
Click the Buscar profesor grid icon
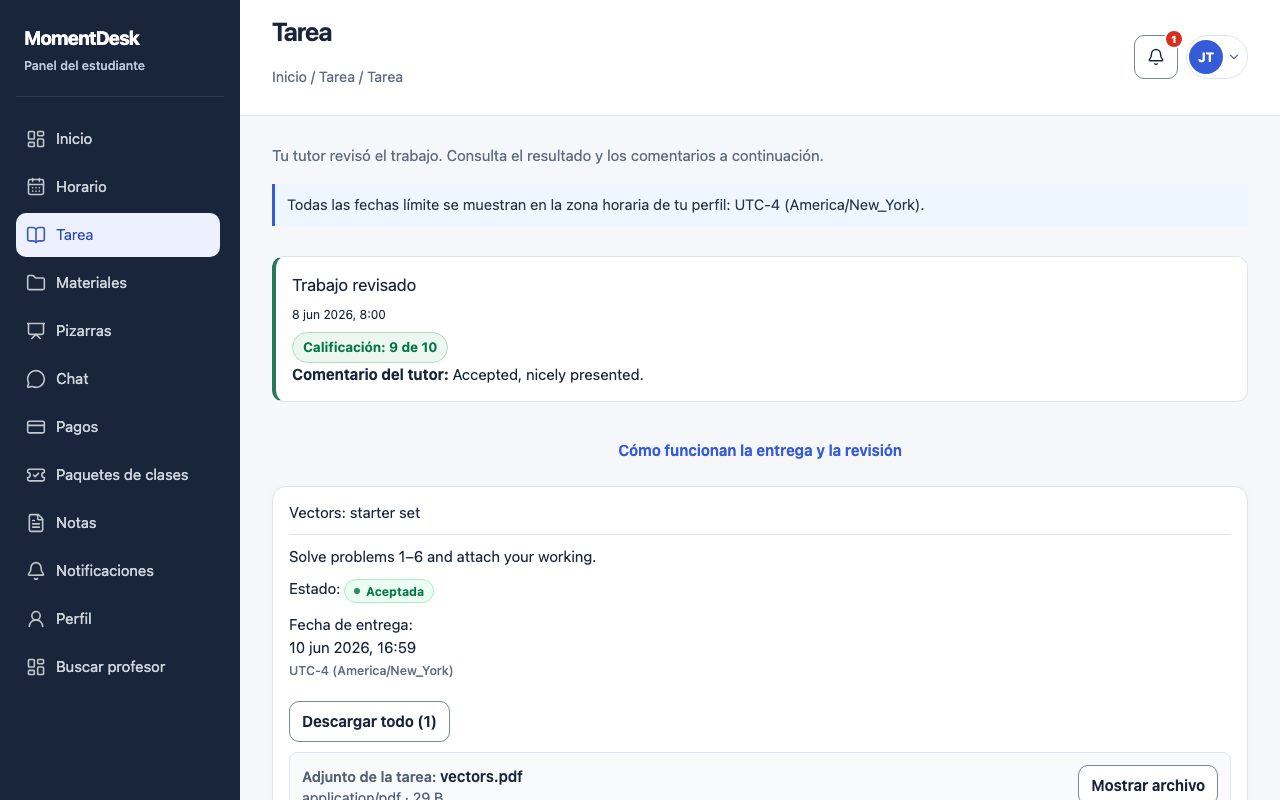click(x=36, y=667)
